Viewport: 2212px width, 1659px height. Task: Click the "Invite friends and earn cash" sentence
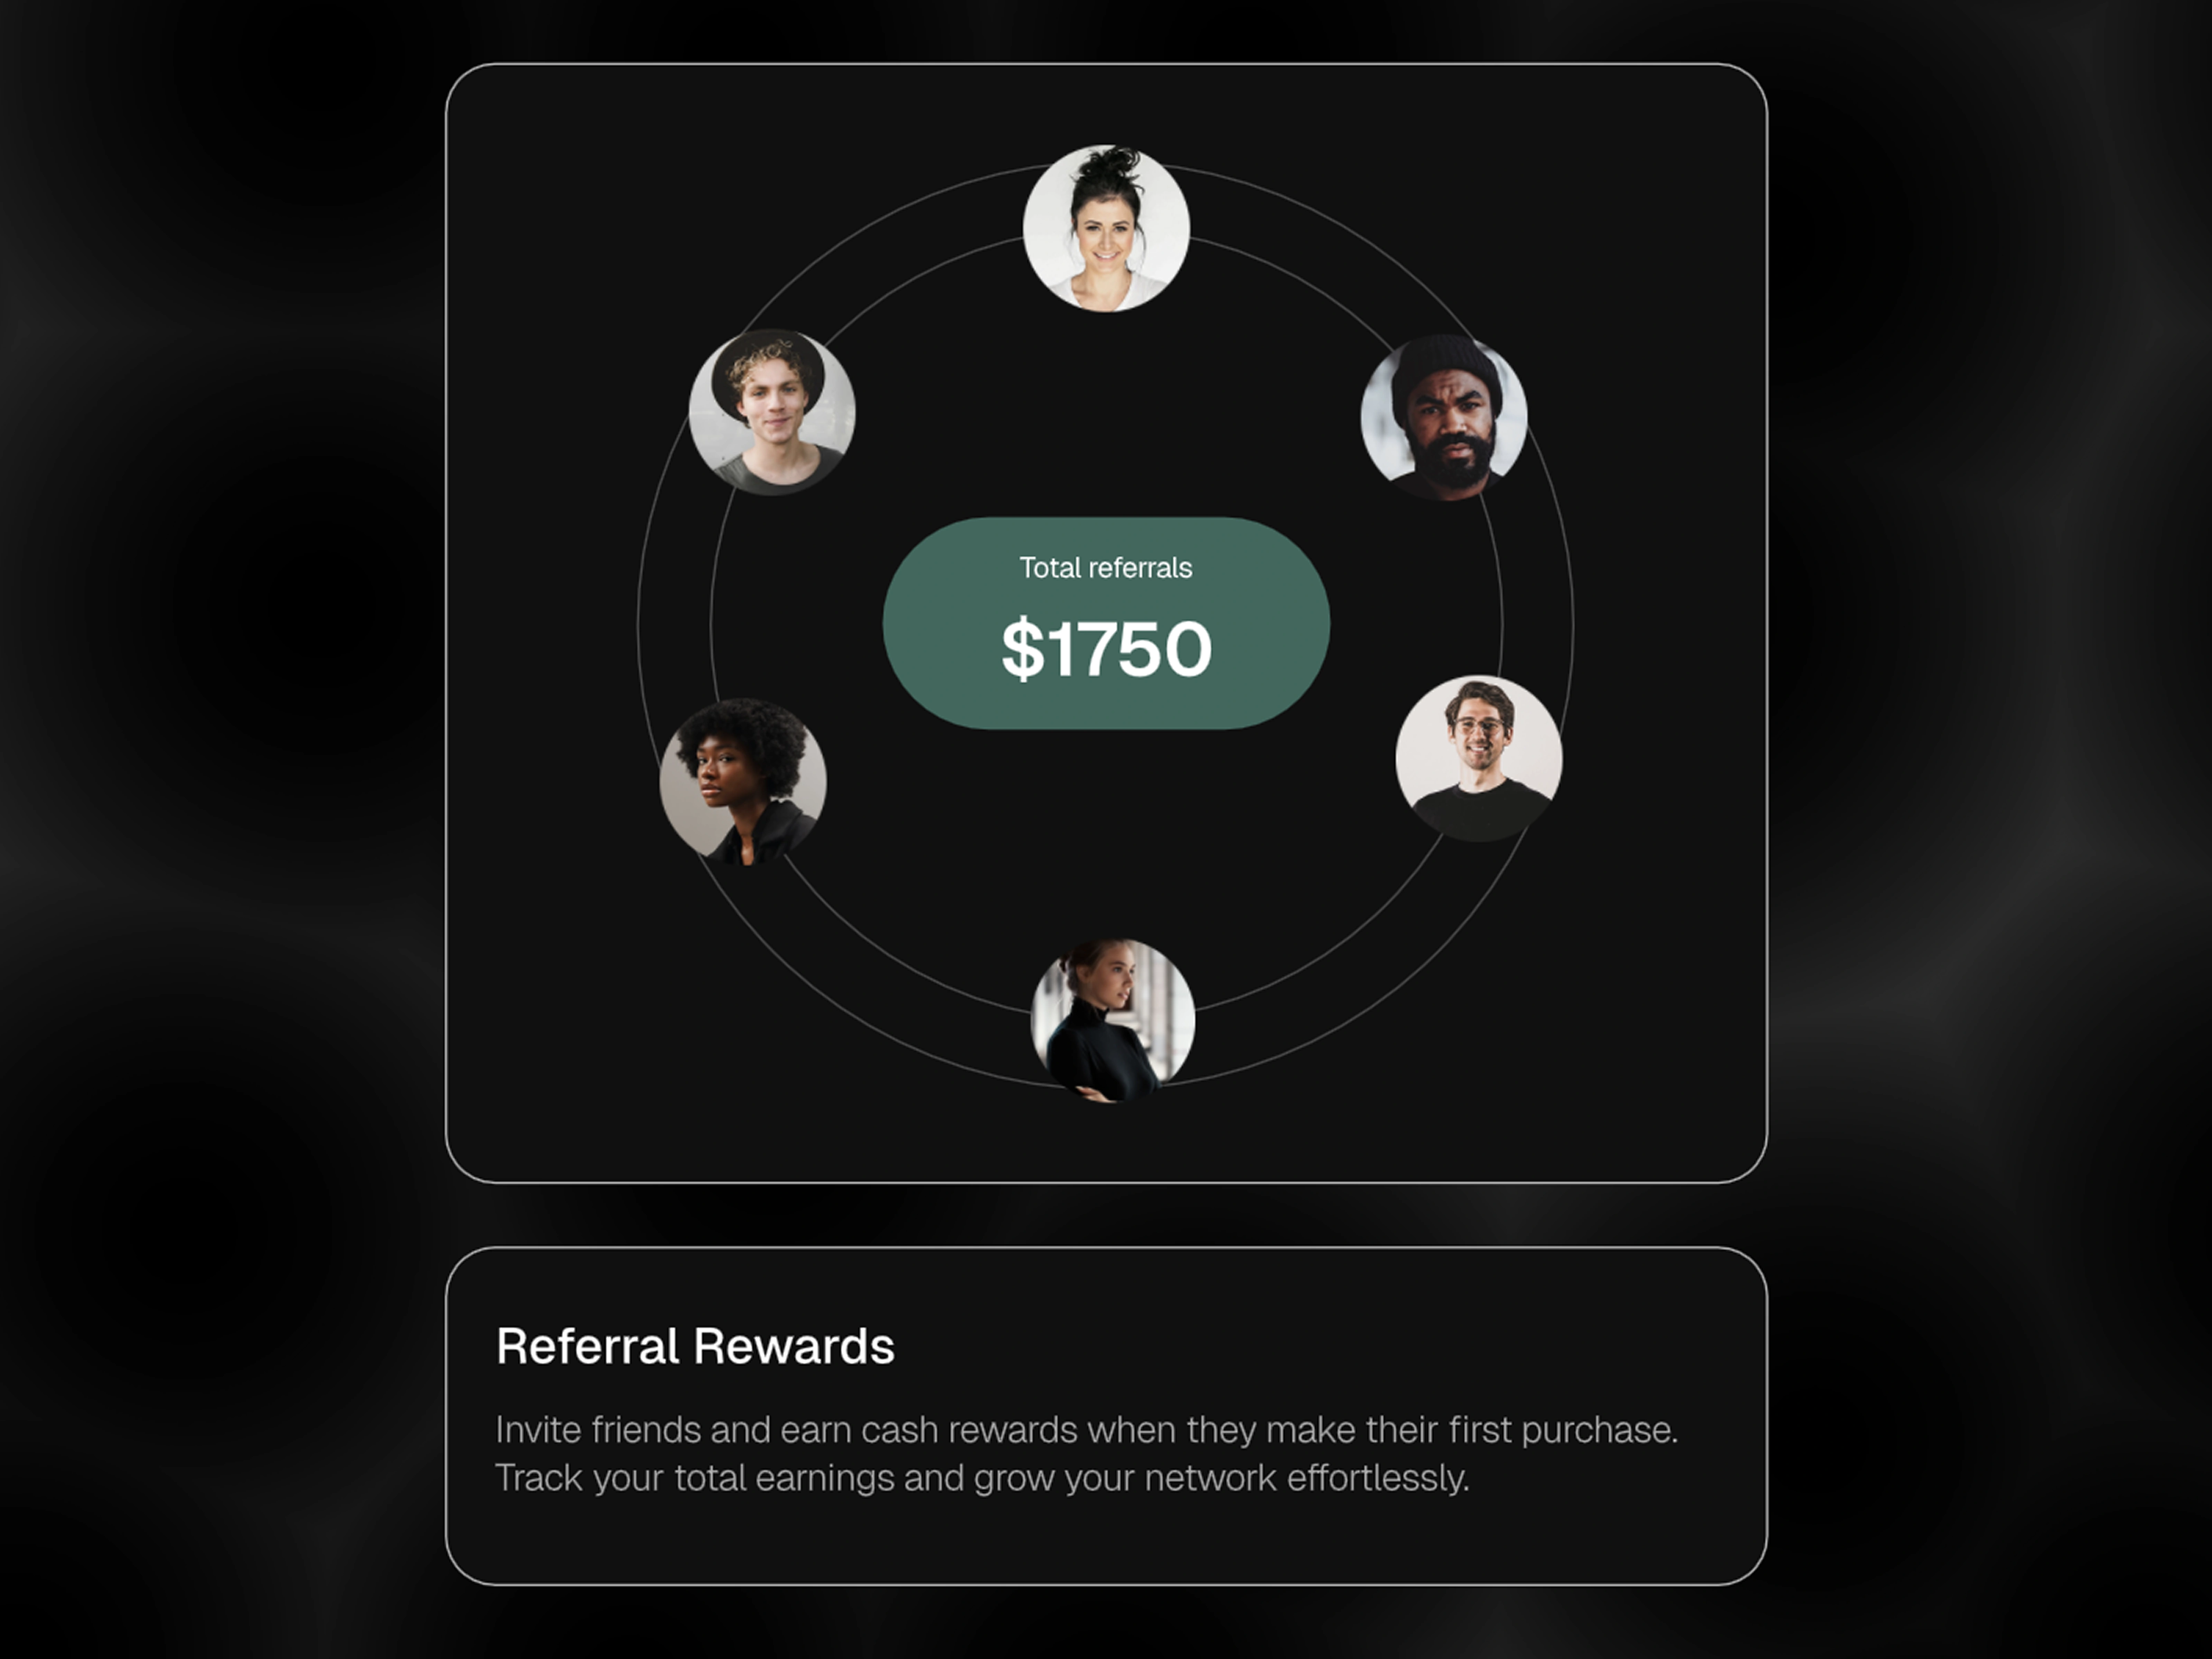[1087, 1430]
